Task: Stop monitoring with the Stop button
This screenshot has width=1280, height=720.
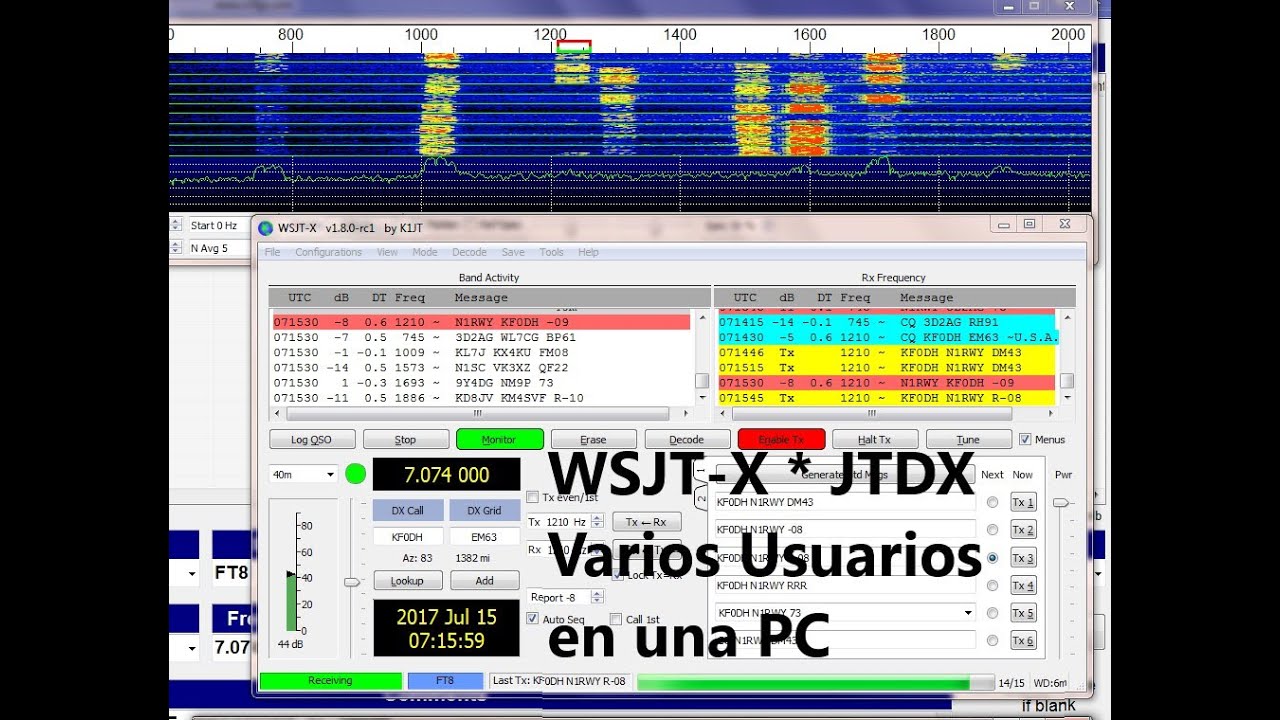Action: point(405,439)
